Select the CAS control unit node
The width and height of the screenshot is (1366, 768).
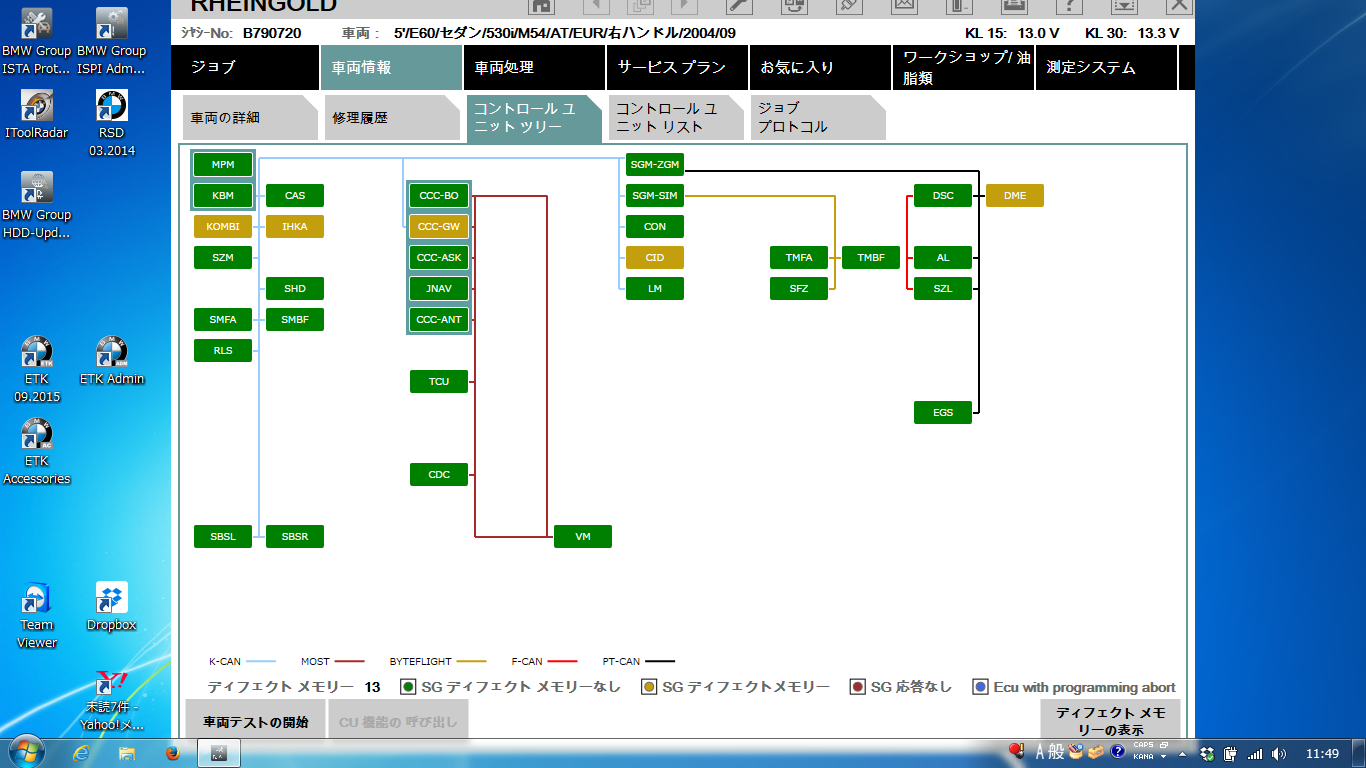click(x=295, y=196)
